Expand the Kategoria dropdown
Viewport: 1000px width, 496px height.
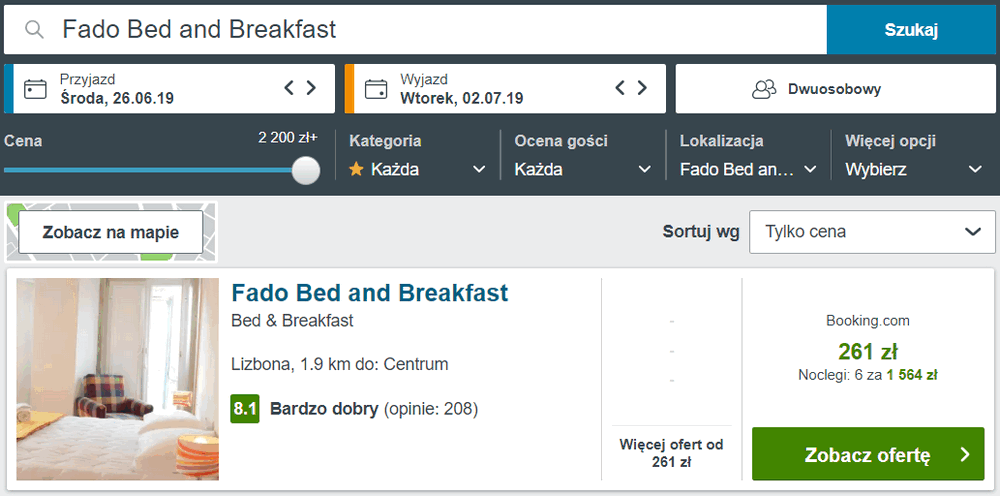[x=418, y=170]
